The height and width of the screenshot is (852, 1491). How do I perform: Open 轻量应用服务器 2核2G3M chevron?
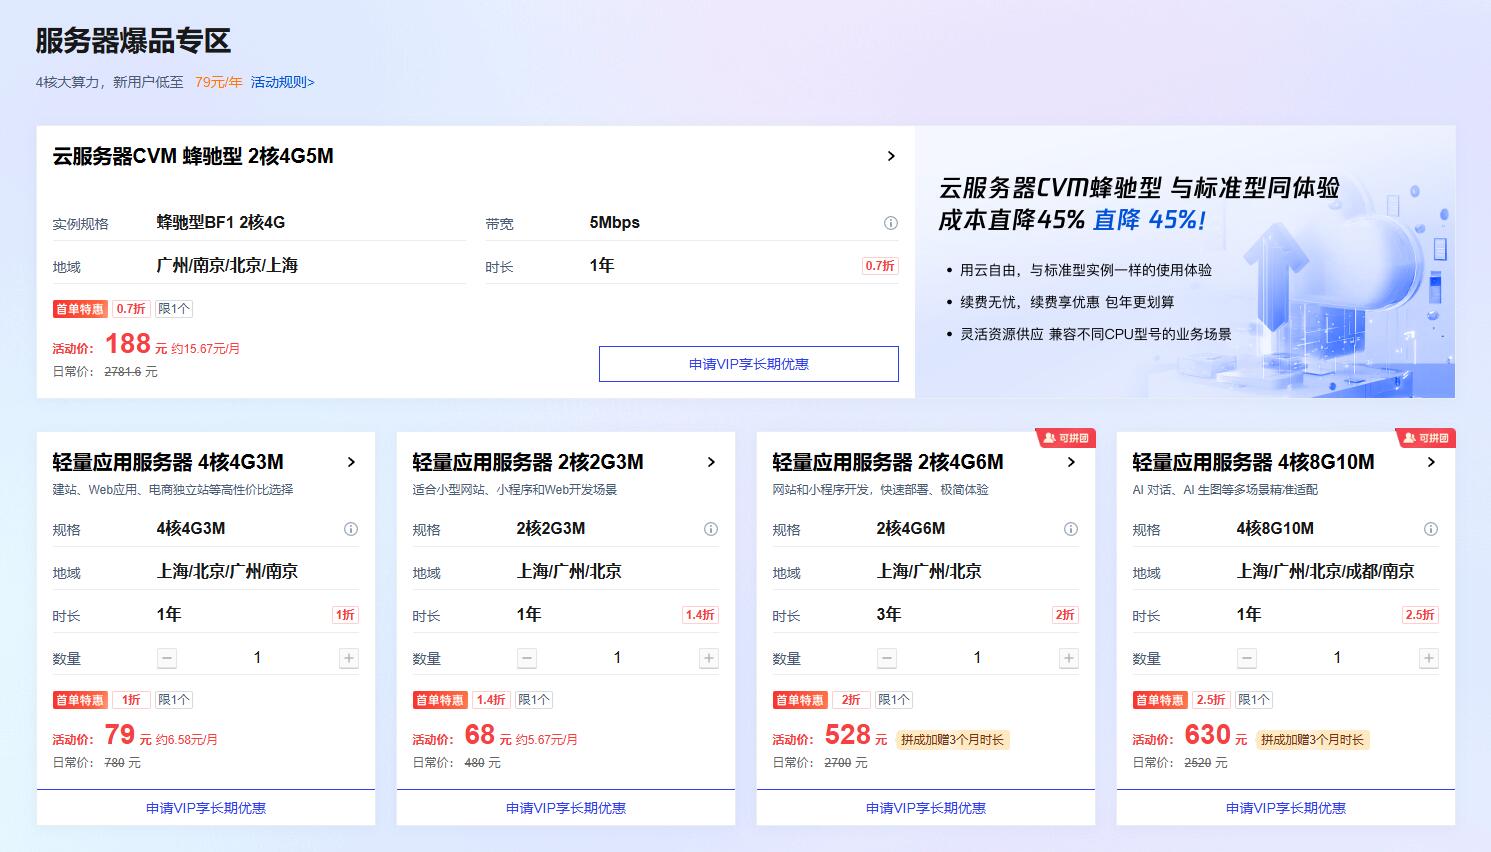pos(711,462)
